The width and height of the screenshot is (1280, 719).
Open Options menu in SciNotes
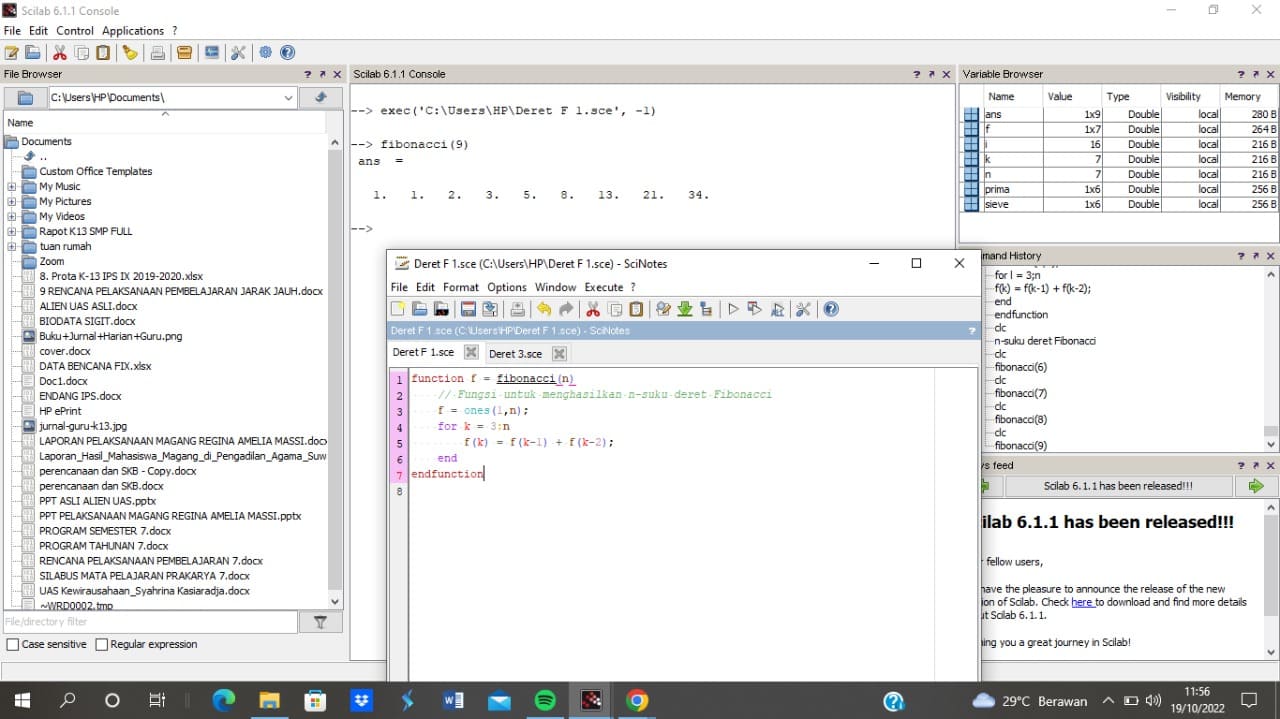click(507, 287)
